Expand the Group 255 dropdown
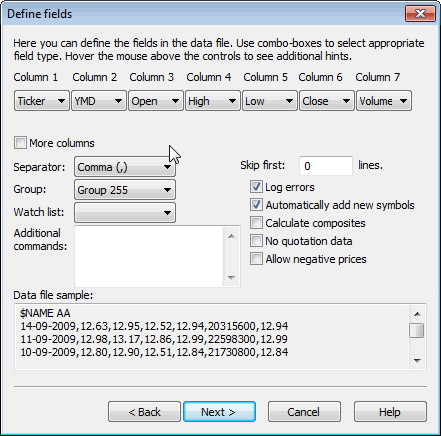441x436 pixels. pyautogui.click(x=125, y=190)
